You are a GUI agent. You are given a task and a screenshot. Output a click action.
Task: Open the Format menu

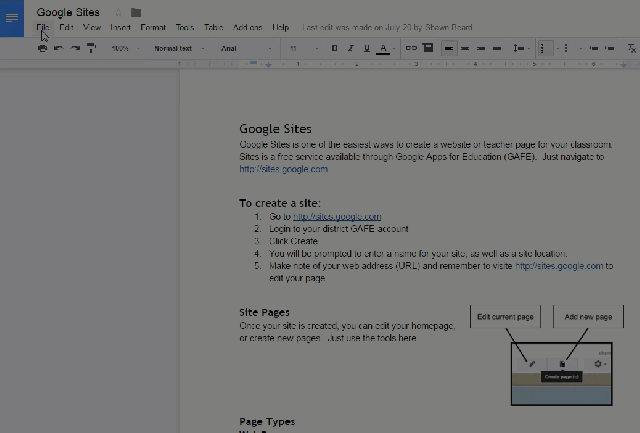[153, 28]
